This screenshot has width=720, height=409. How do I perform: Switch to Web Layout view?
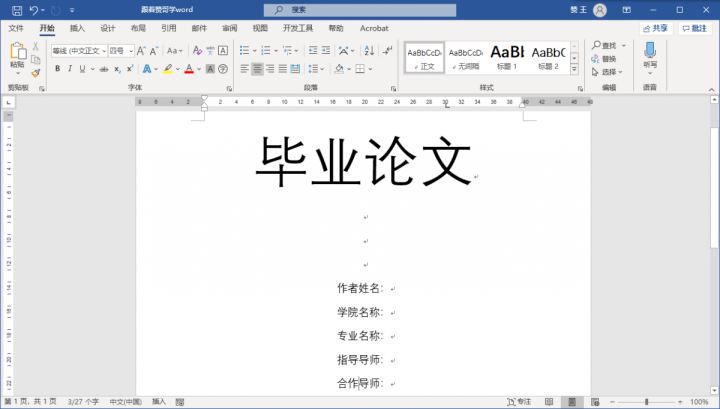[x=595, y=402]
